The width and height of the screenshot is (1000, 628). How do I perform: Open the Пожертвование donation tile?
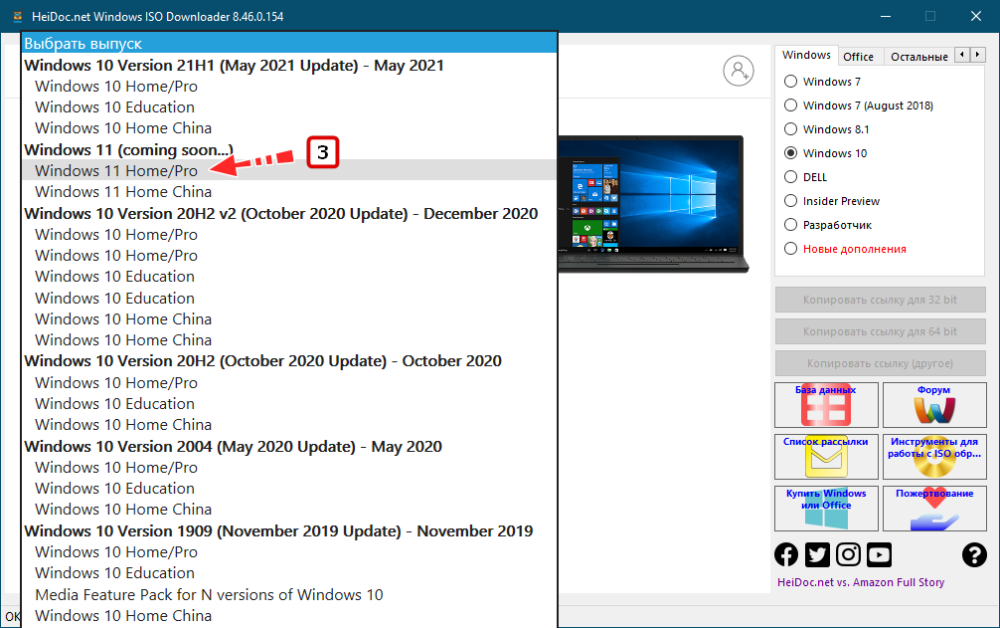[x=934, y=508]
